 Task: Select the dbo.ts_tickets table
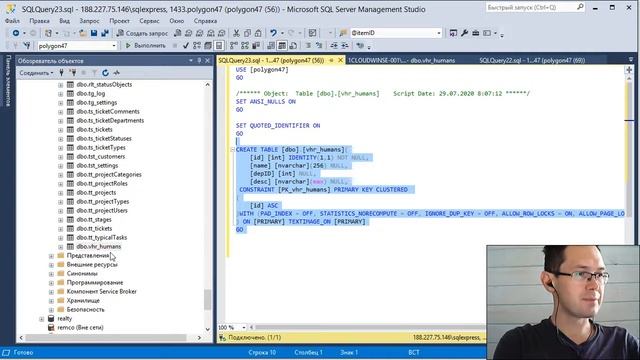coord(94,129)
